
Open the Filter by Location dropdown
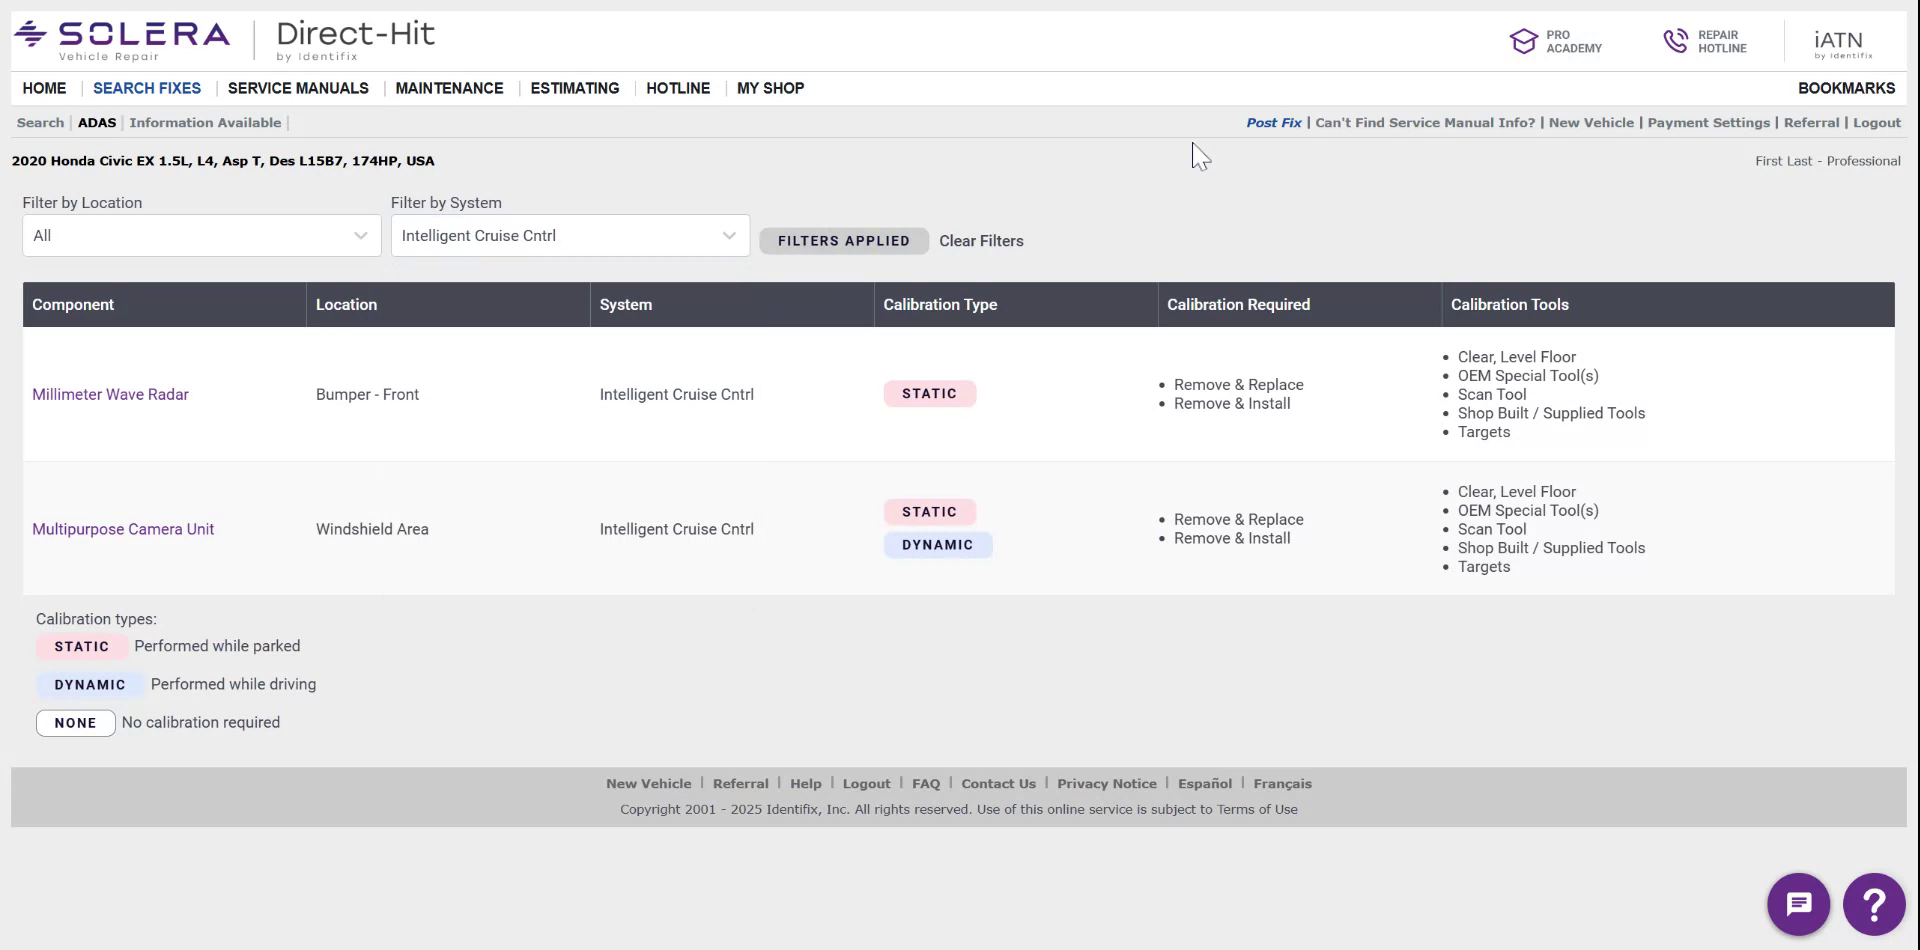tap(200, 235)
